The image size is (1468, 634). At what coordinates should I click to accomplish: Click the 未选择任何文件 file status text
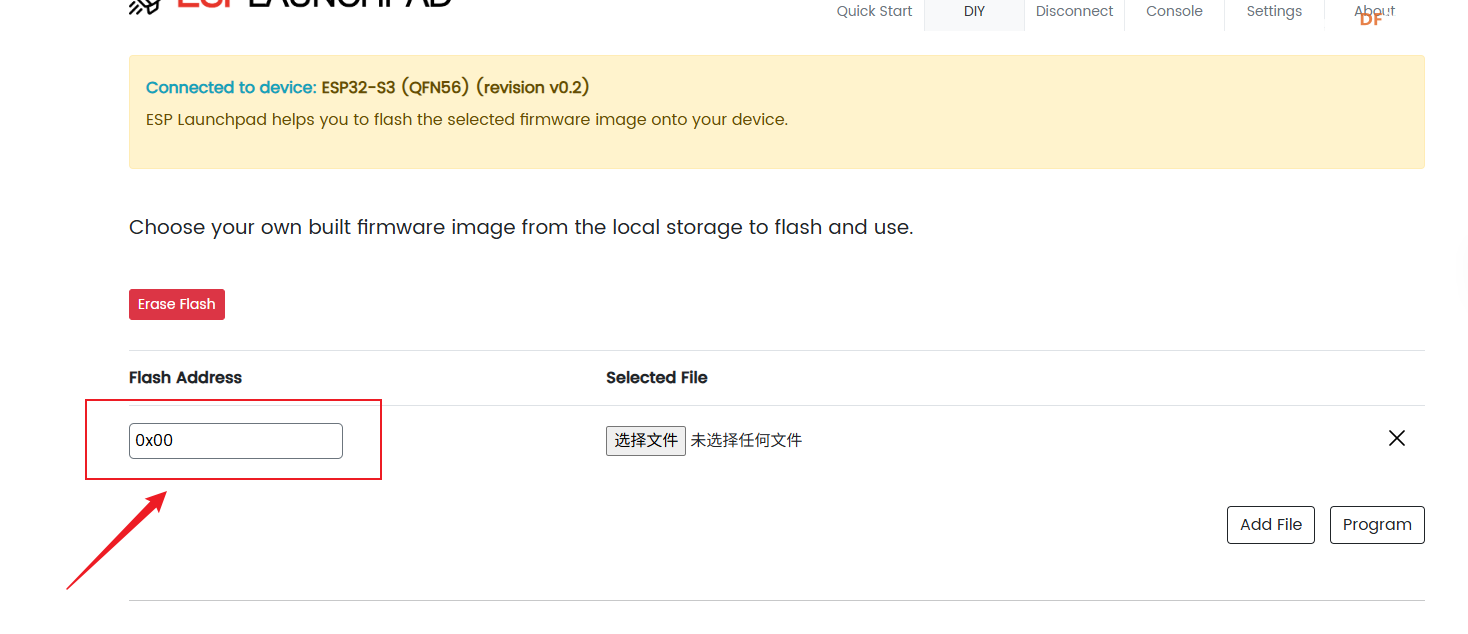point(746,440)
